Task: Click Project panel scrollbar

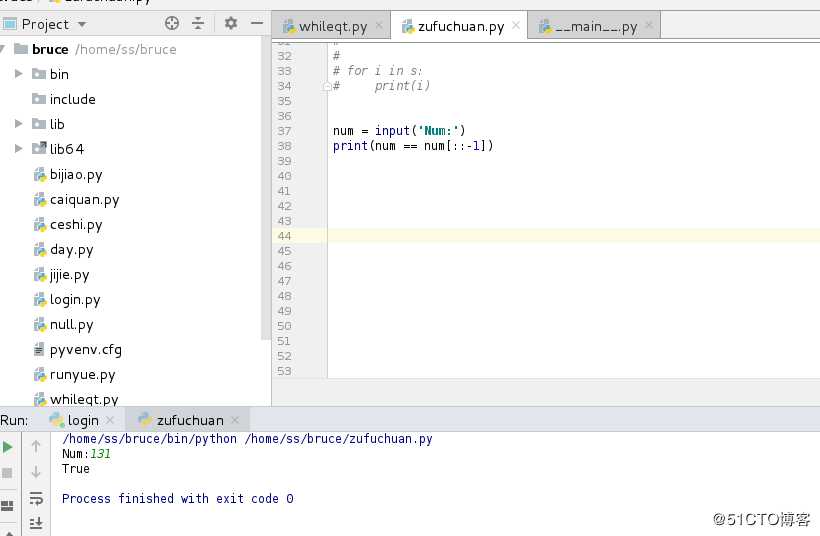Action: tap(265, 188)
